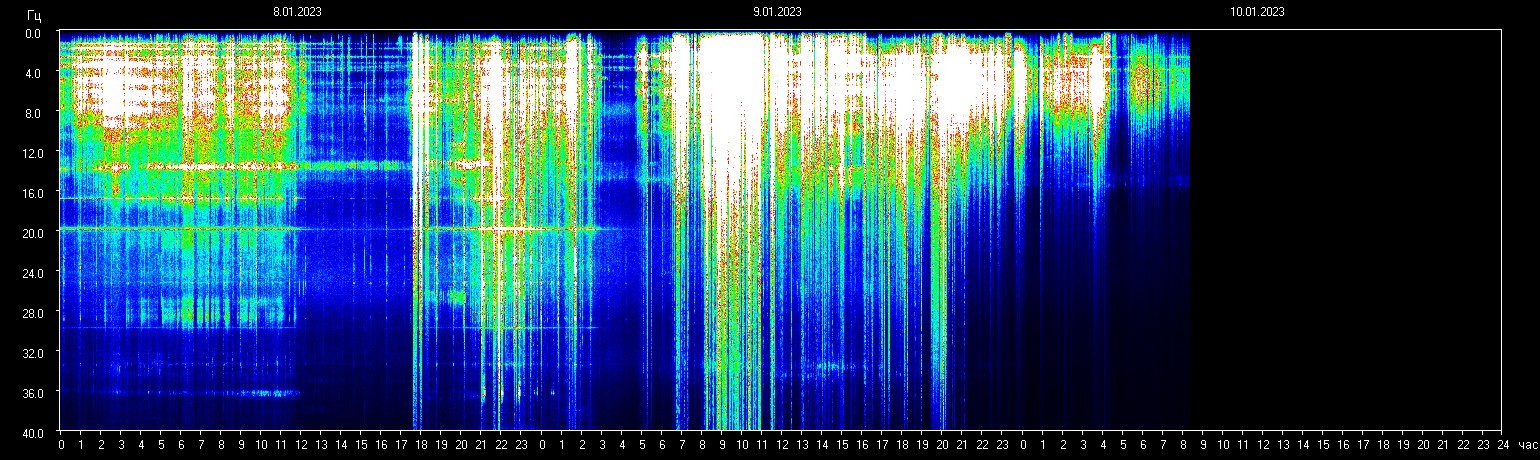Select the 40.0 frequency axis label
Image resolution: width=1540 pixels, height=460 pixels.
click(x=31, y=433)
